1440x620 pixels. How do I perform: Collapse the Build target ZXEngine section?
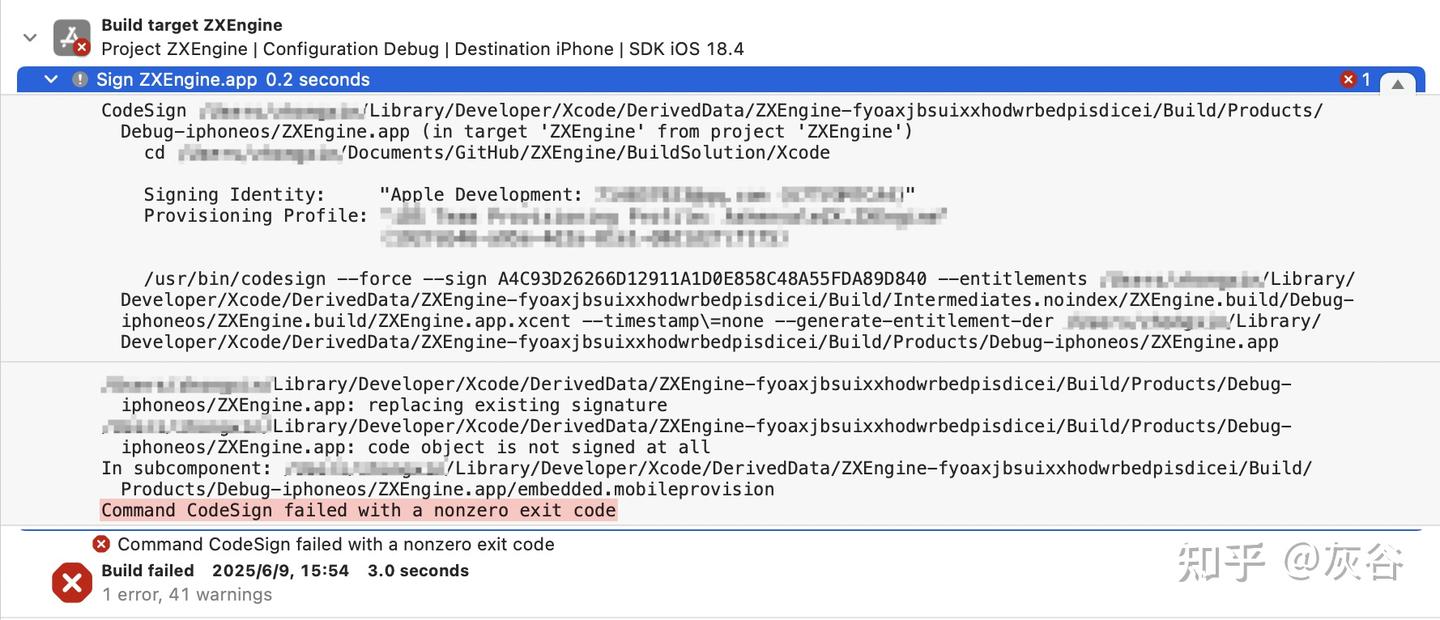point(30,38)
